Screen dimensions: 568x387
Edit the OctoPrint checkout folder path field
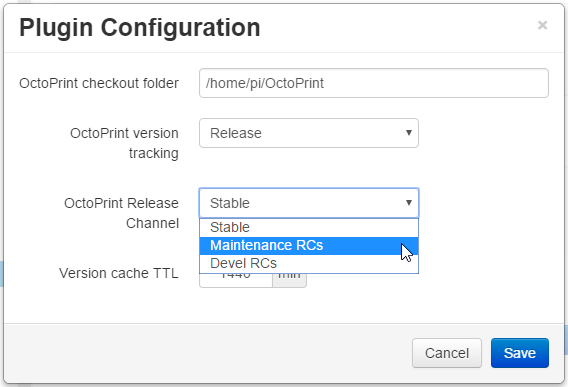(x=374, y=83)
